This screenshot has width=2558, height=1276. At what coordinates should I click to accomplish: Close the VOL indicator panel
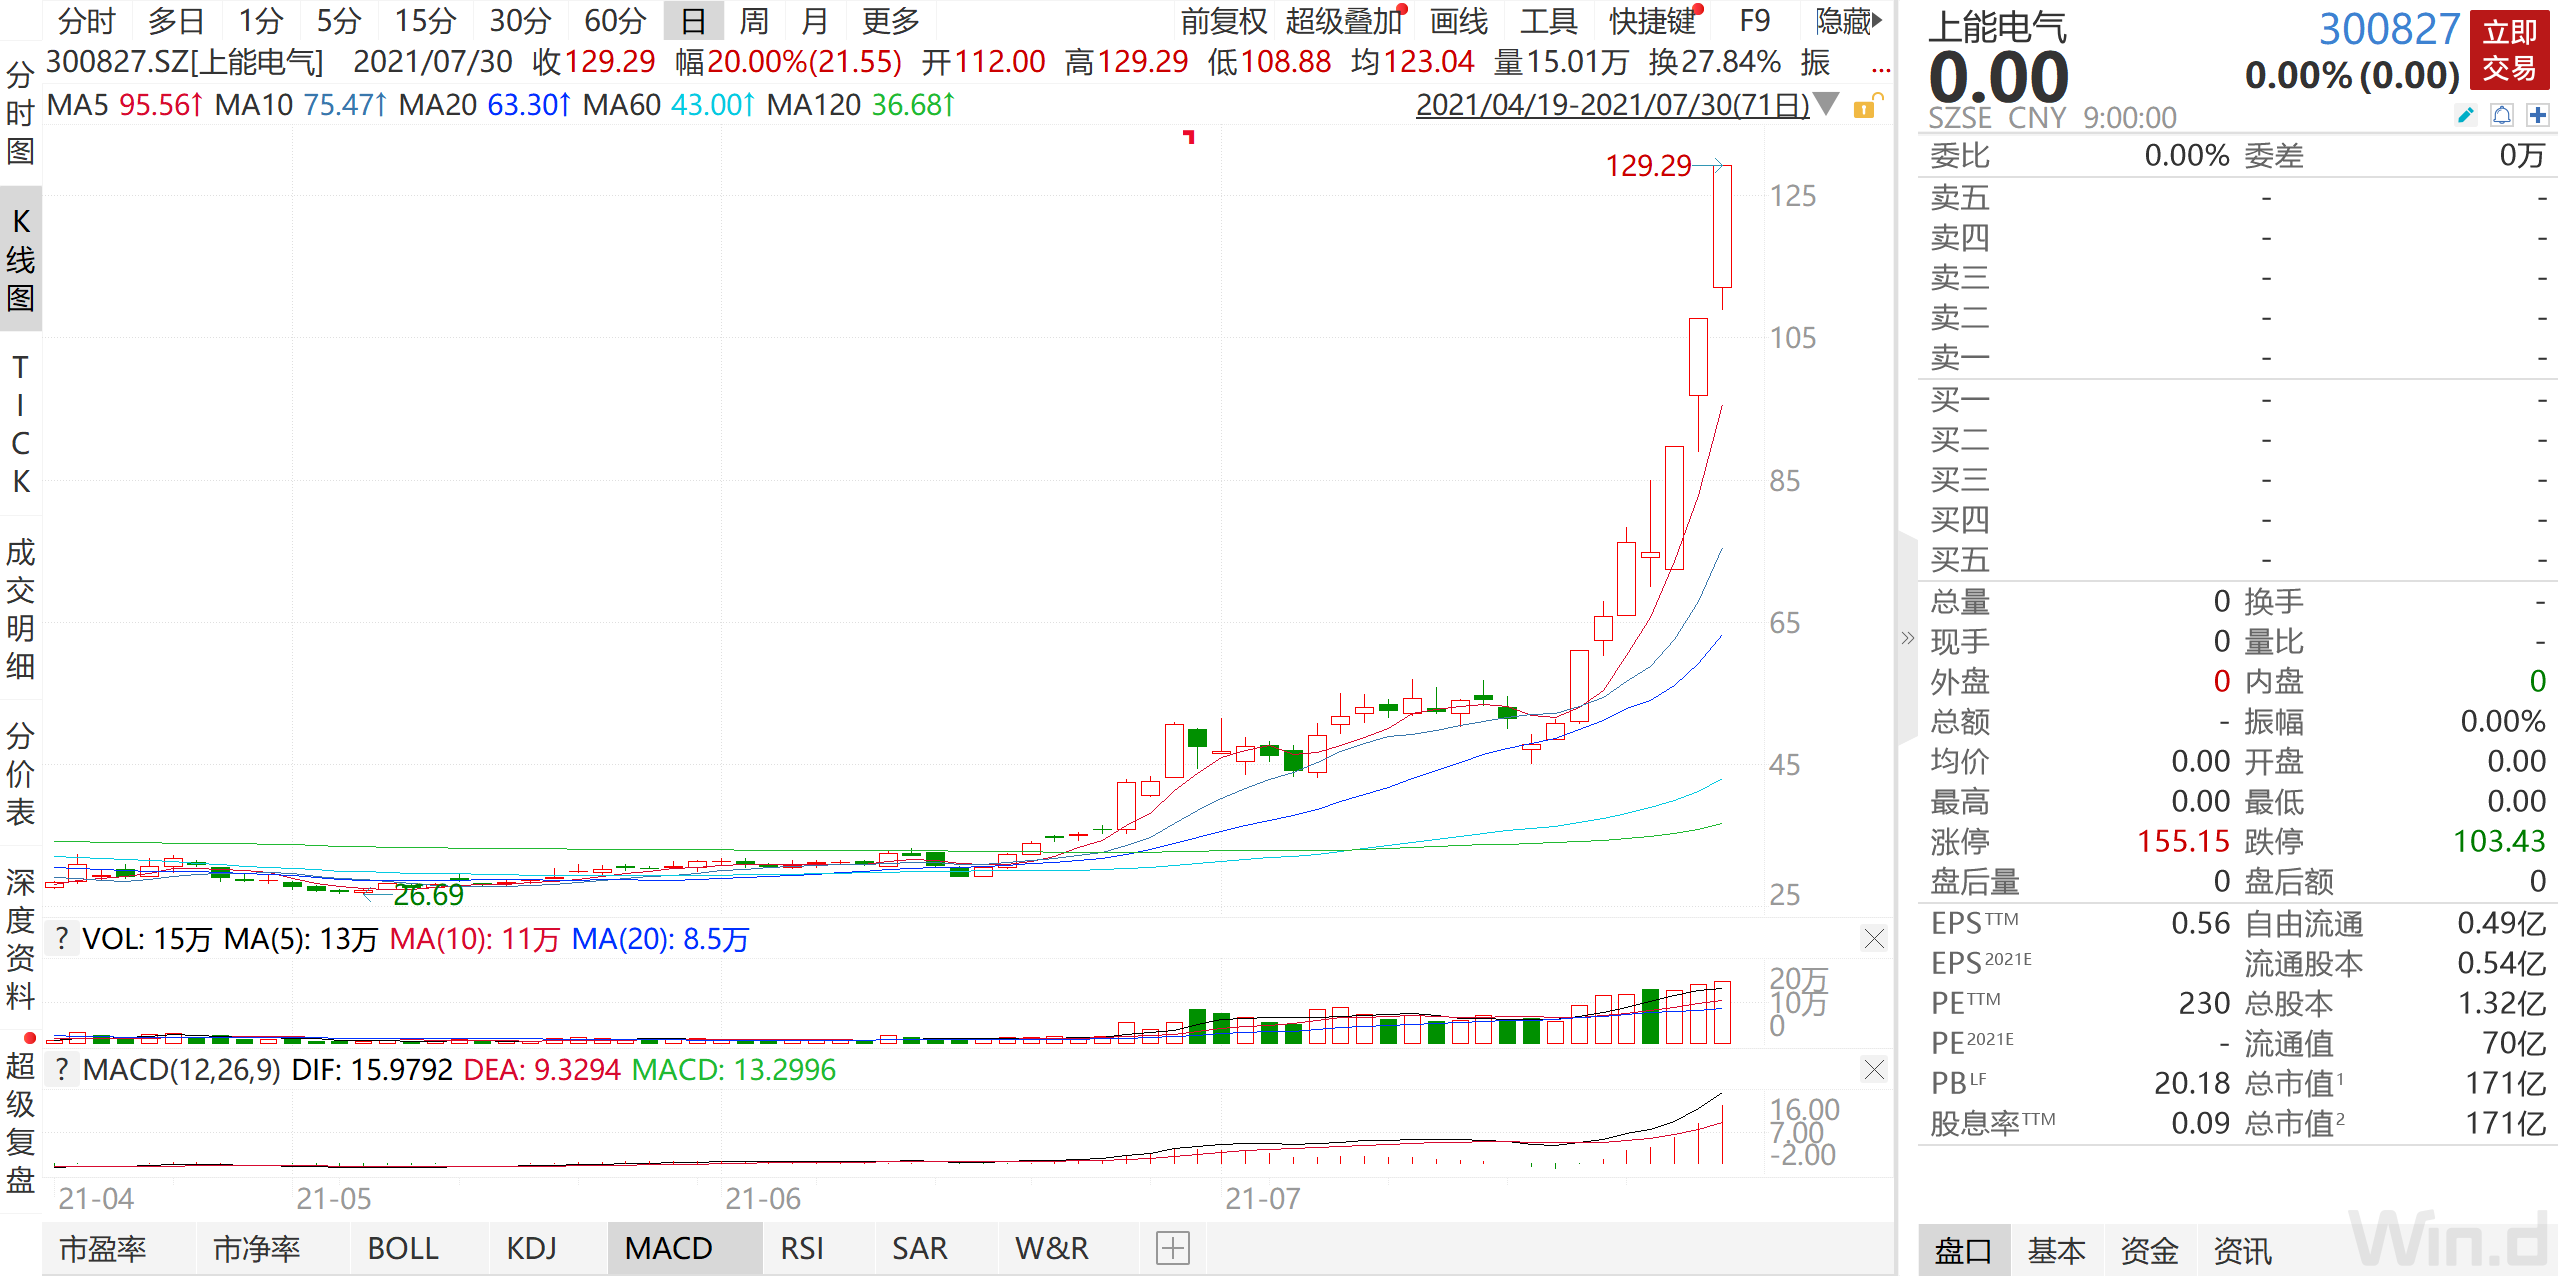(1874, 939)
